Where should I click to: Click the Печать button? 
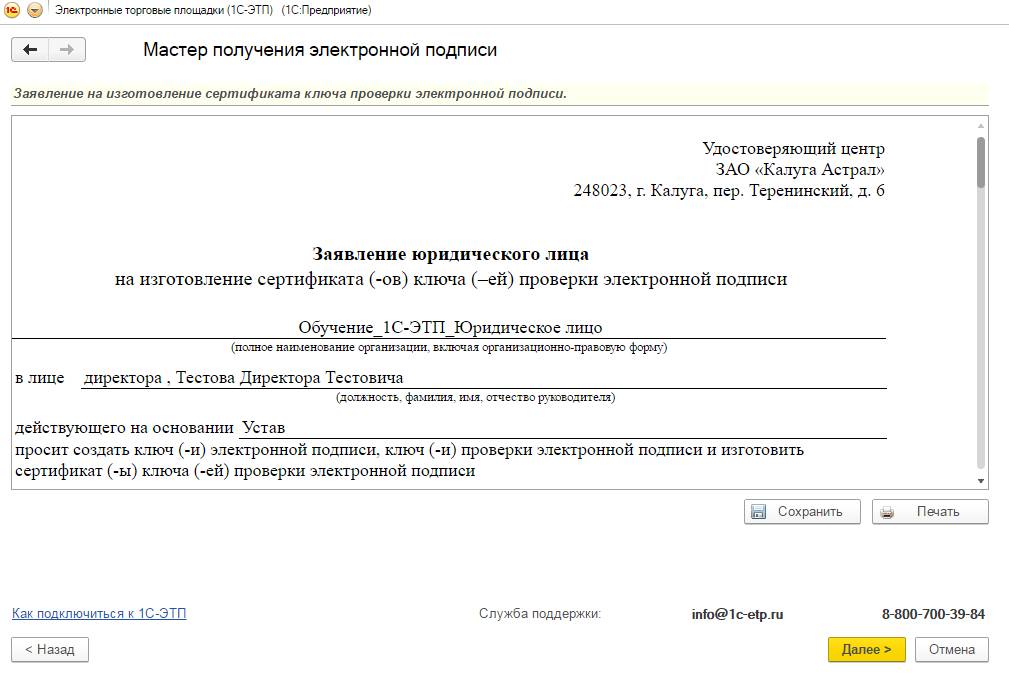pyautogui.click(x=930, y=512)
